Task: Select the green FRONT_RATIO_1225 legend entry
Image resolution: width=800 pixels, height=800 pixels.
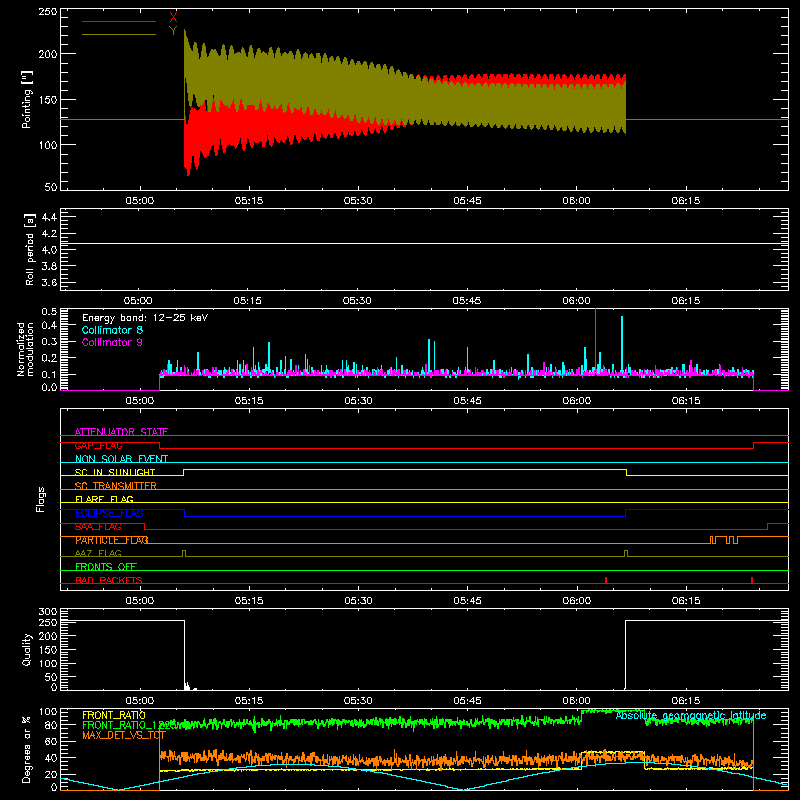Action: (130, 725)
